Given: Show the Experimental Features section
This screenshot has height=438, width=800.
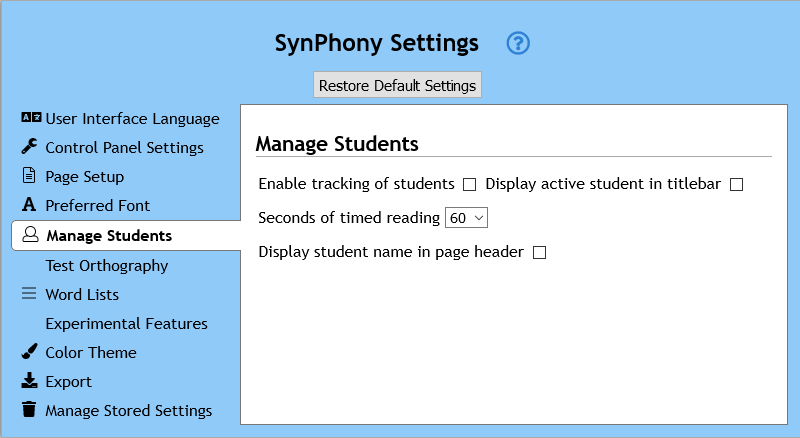Looking at the screenshot, I should pyautogui.click(x=127, y=324).
